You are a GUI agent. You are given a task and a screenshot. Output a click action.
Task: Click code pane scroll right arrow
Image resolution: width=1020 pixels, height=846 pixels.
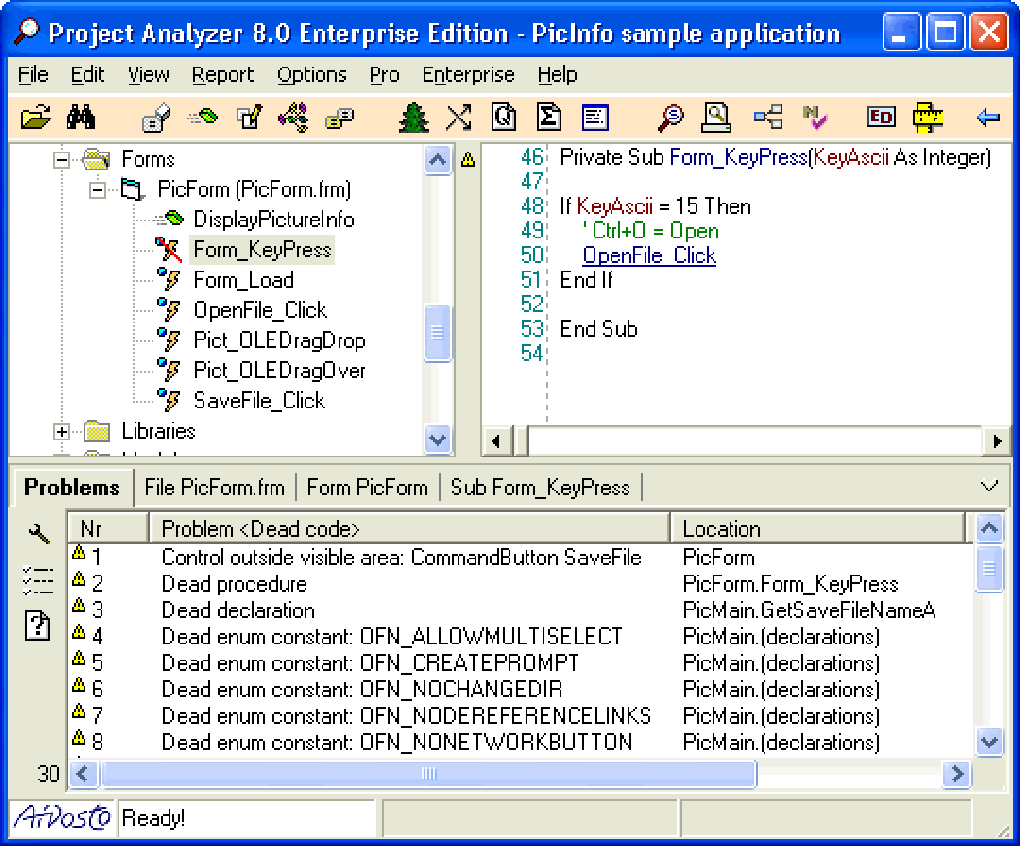click(997, 442)
